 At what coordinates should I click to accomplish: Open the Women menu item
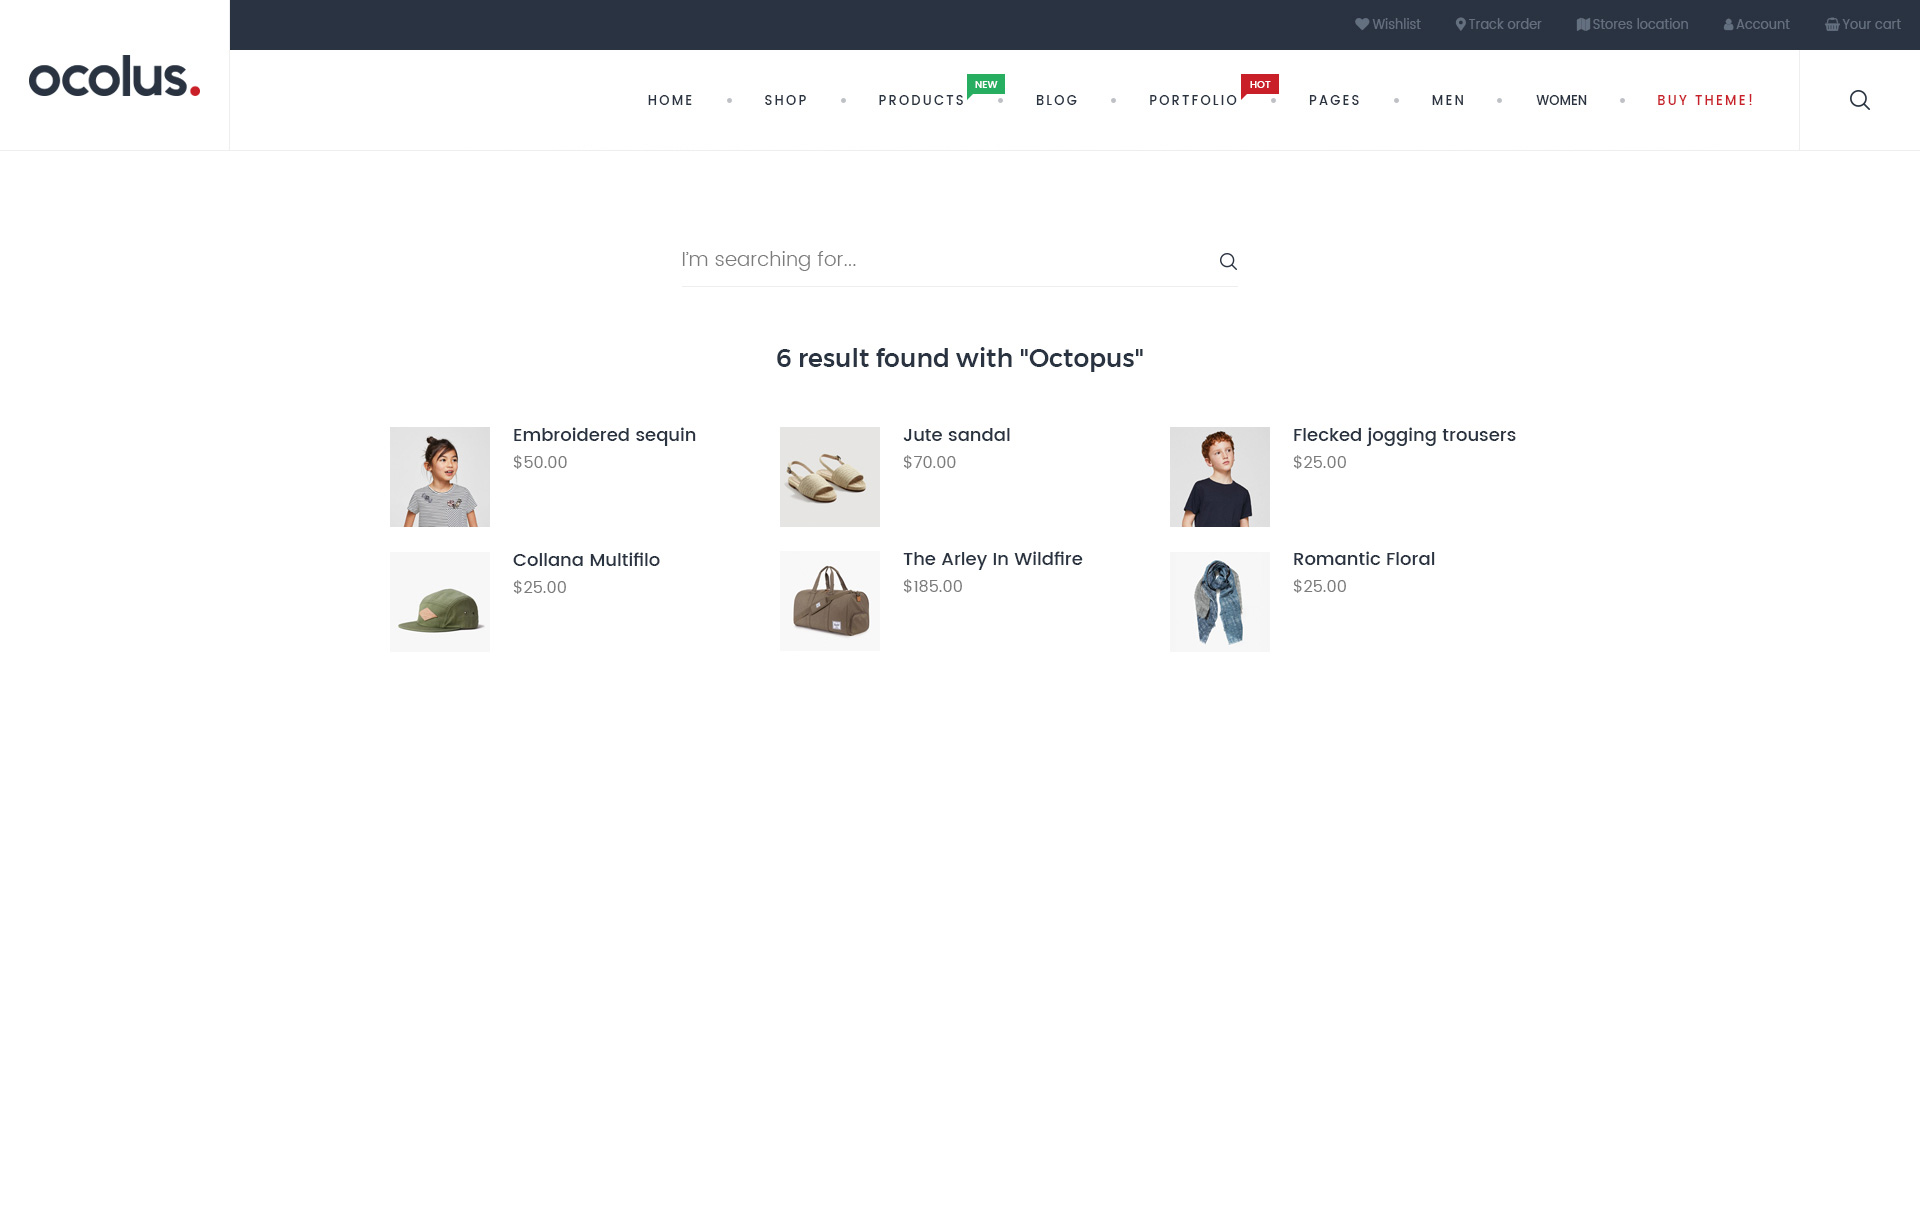pos(1561,100)
